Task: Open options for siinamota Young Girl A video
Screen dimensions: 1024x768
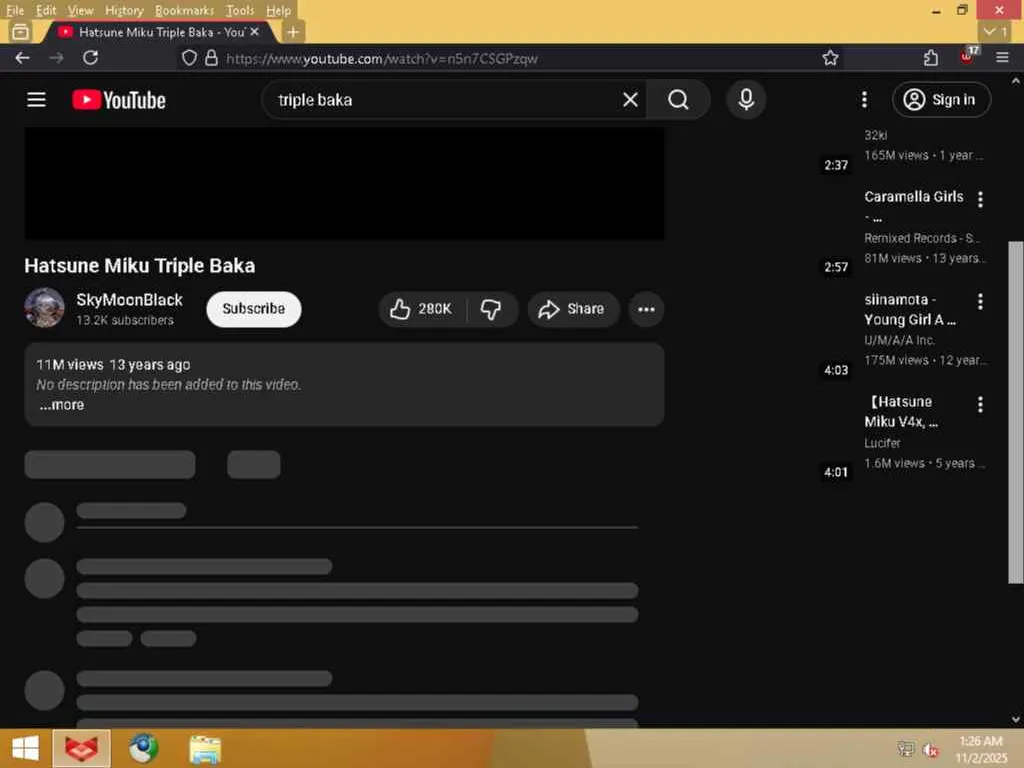Action: coord(980,302)
